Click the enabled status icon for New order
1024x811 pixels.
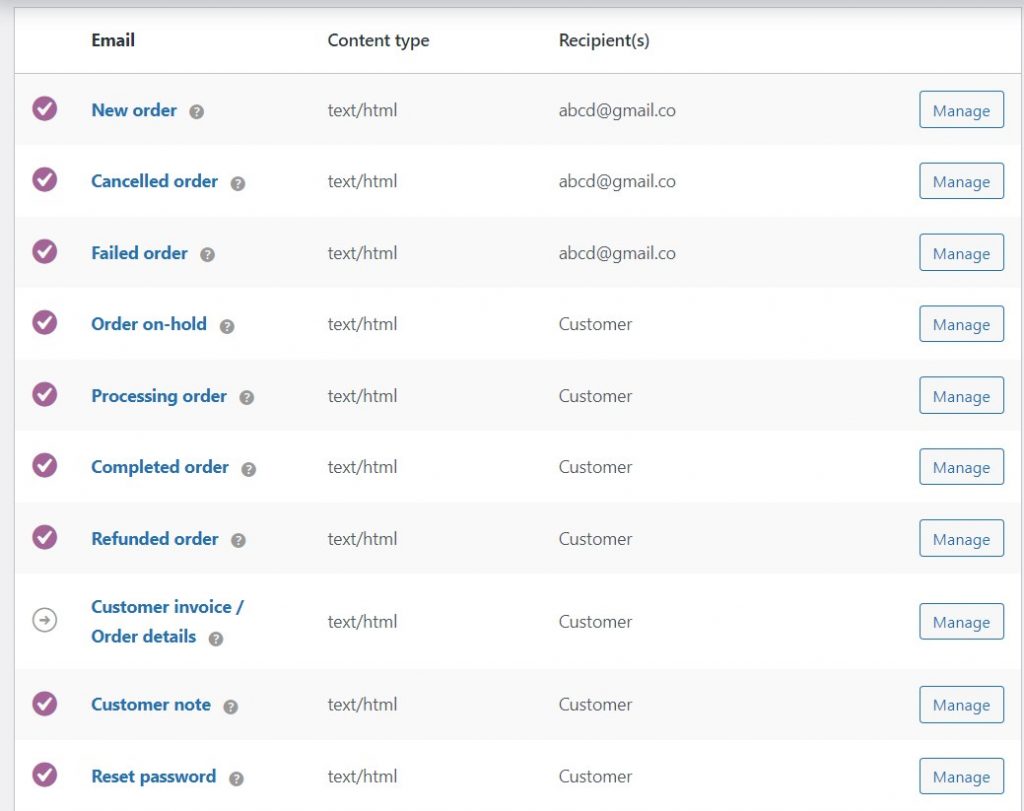(44, 108)
